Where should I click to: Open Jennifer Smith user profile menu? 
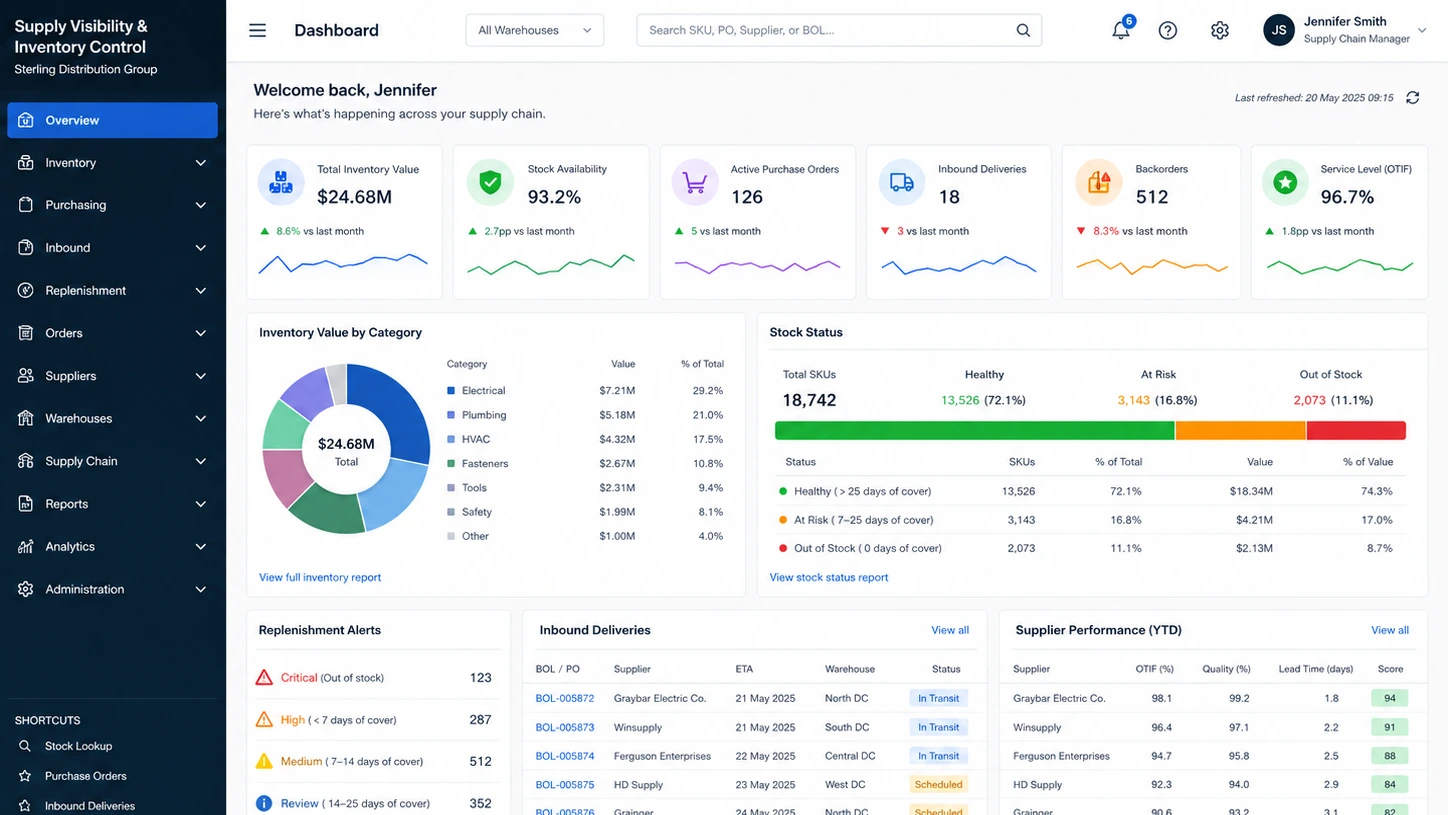tap(1346, 30)
